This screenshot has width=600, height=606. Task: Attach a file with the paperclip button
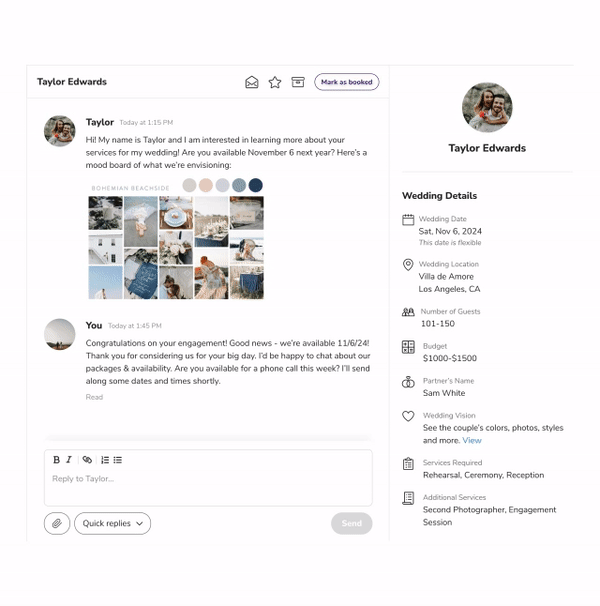(57, 523)
